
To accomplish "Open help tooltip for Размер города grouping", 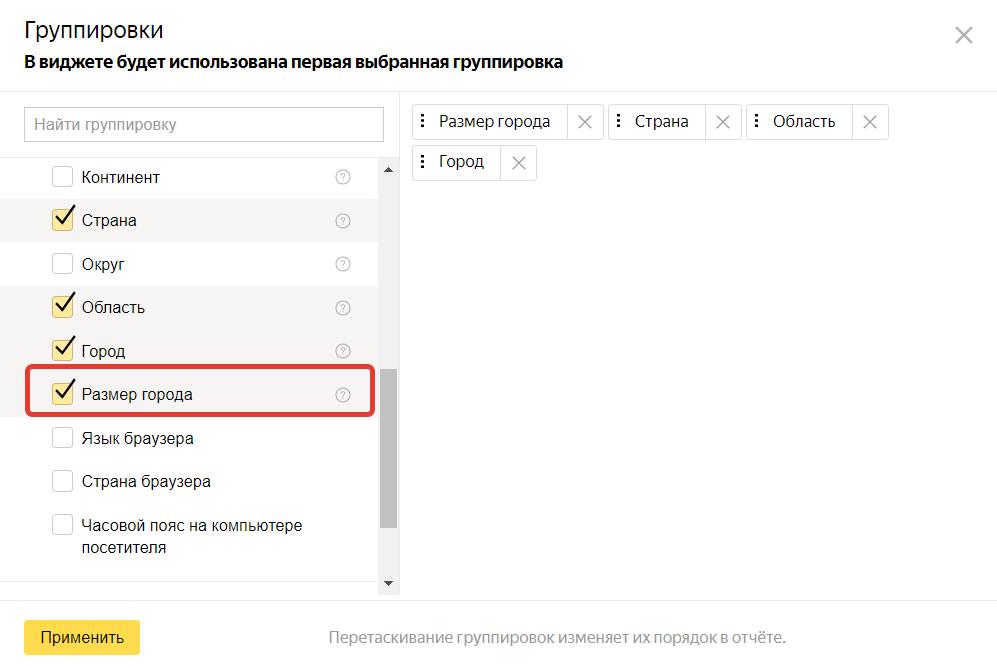I will tap(342, 391).
